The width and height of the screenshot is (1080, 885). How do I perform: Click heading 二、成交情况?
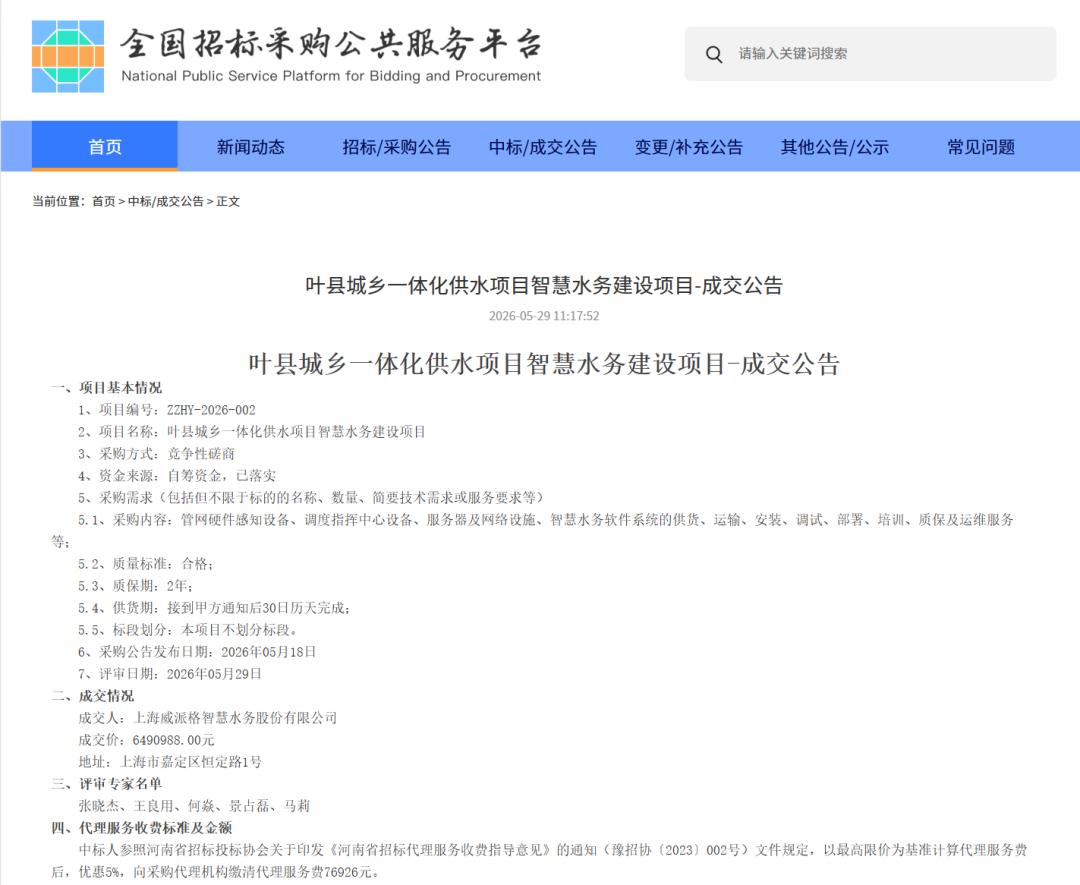click(x=93, y=696)
